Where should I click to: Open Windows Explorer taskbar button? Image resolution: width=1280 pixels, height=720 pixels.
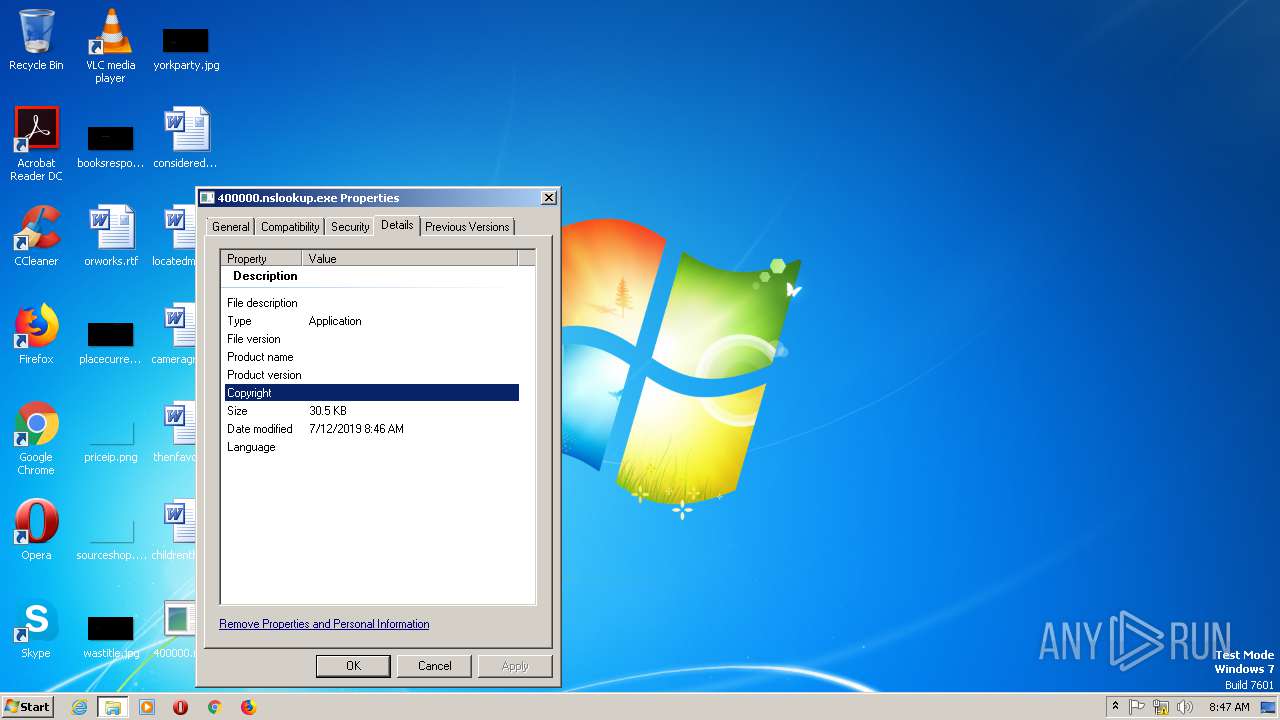coord(113,707)
